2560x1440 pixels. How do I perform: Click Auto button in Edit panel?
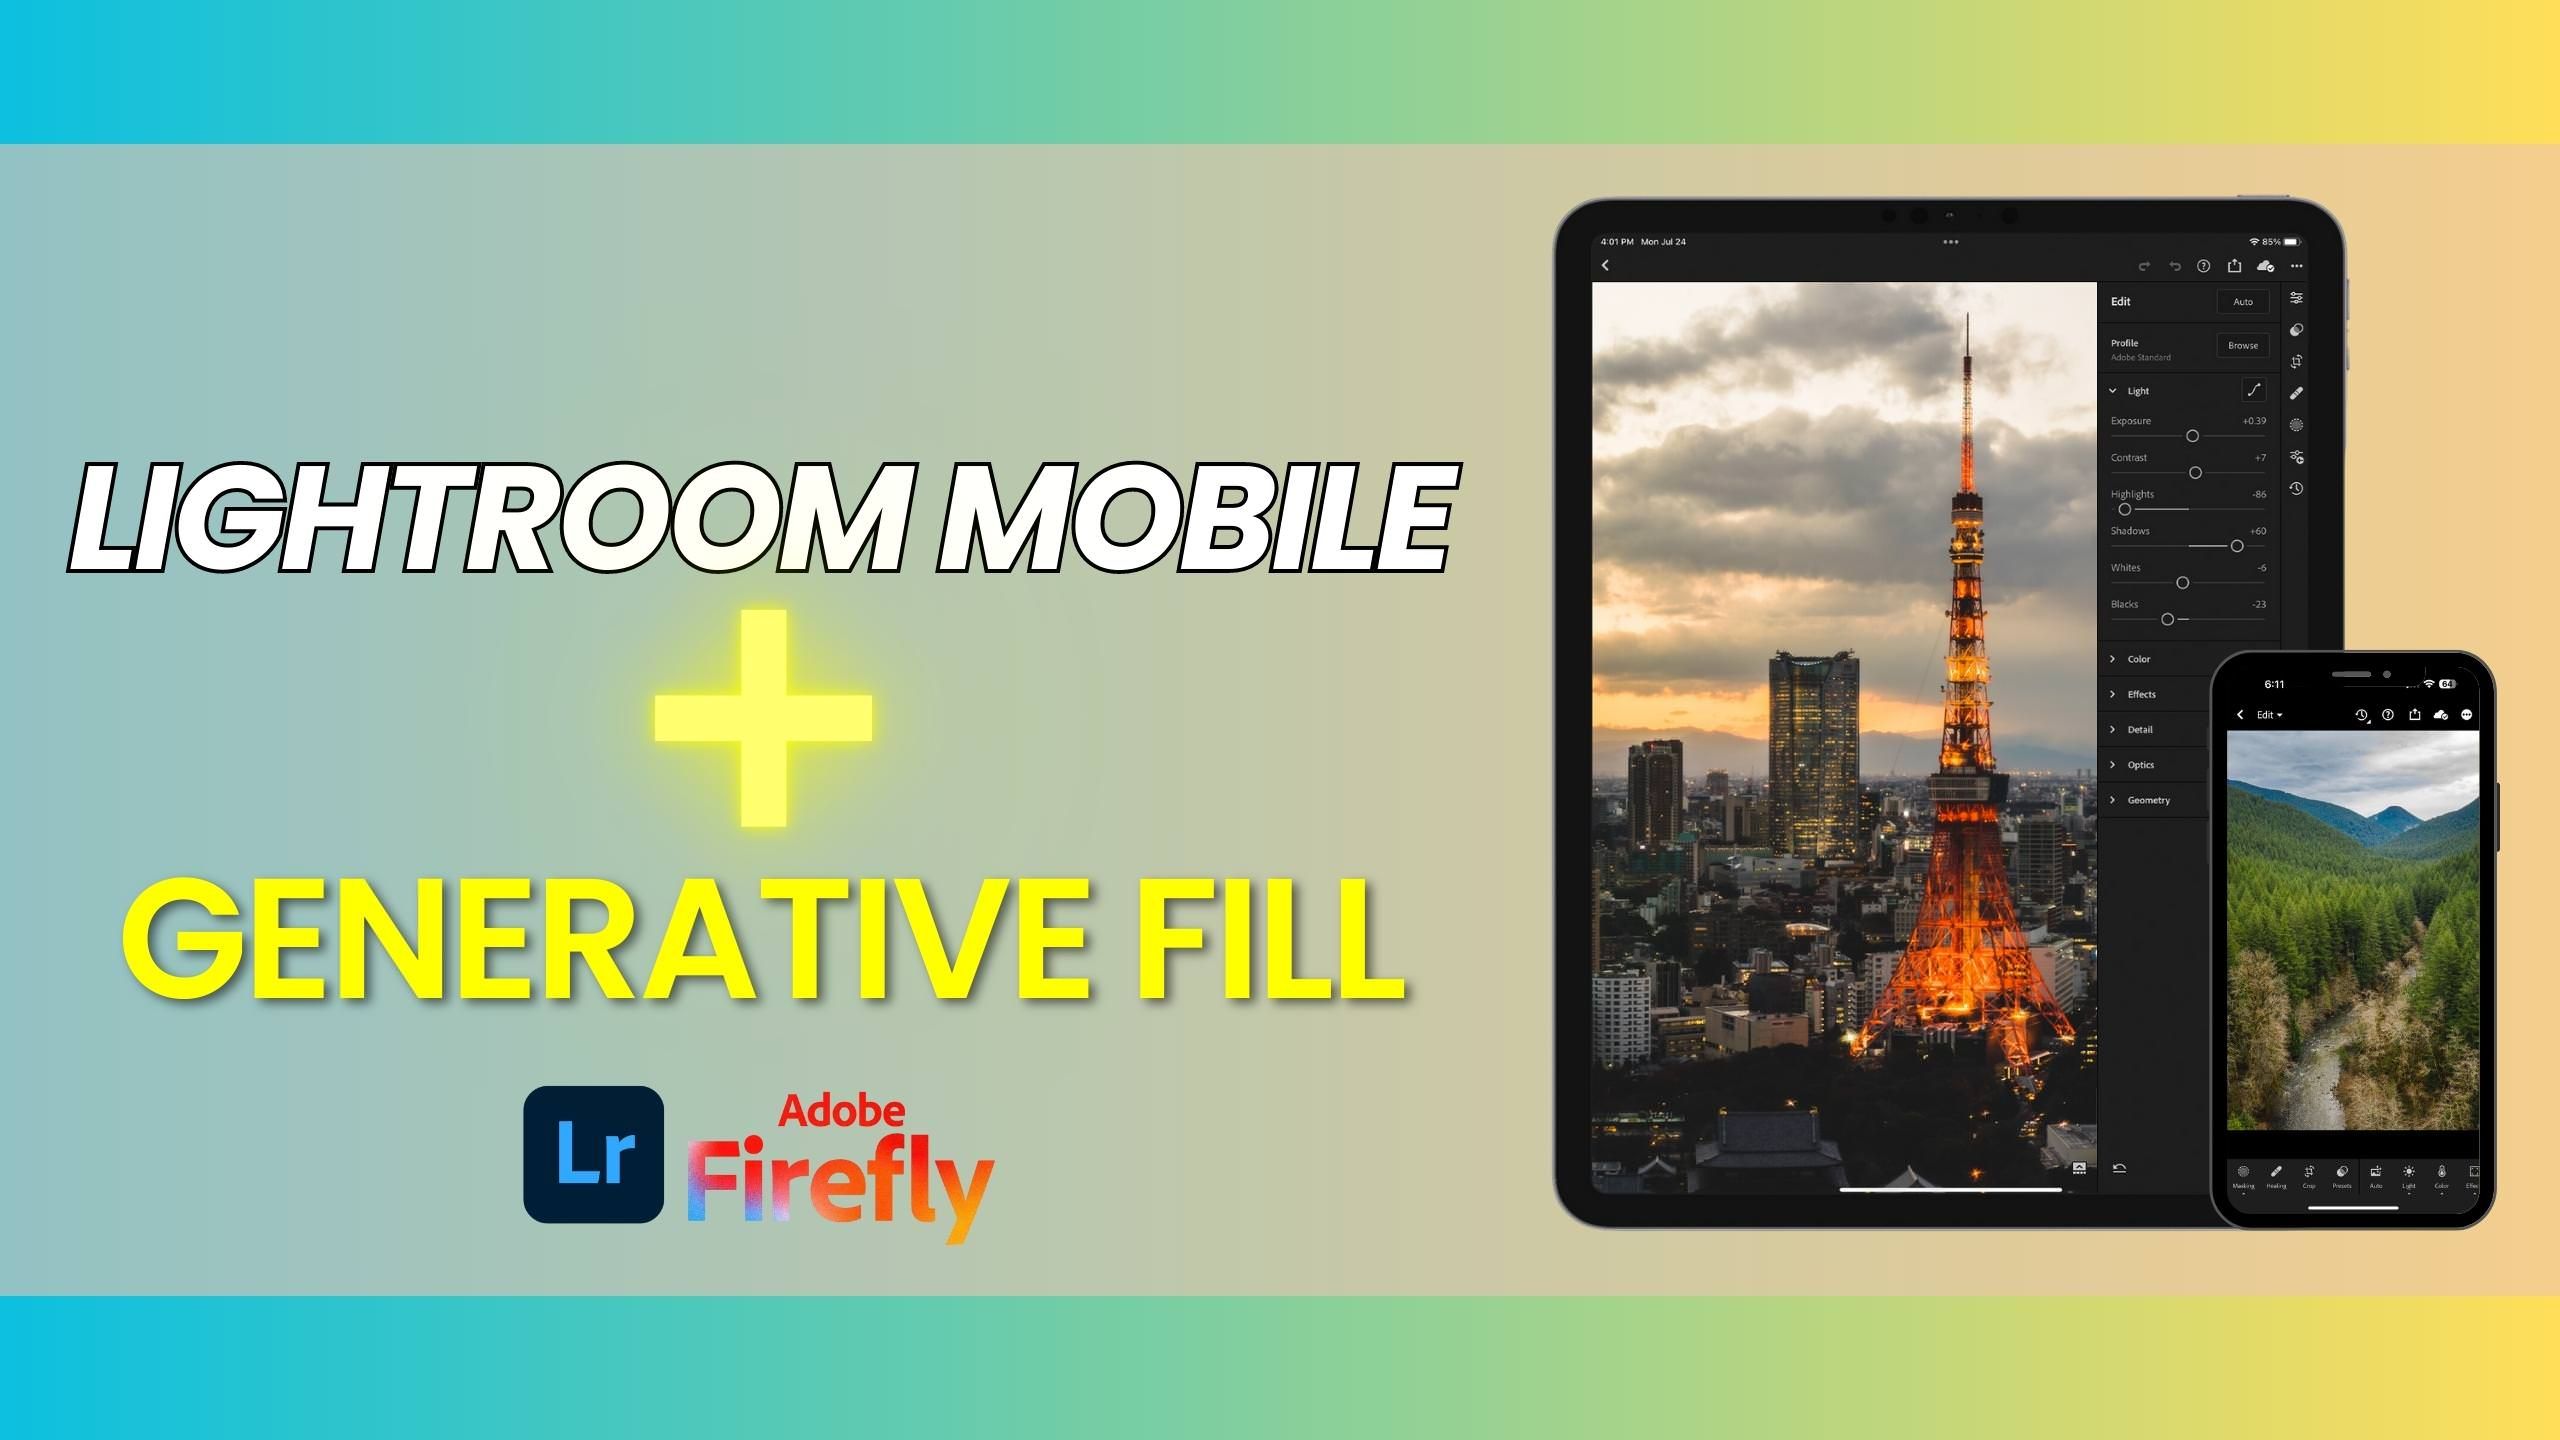2235,302
